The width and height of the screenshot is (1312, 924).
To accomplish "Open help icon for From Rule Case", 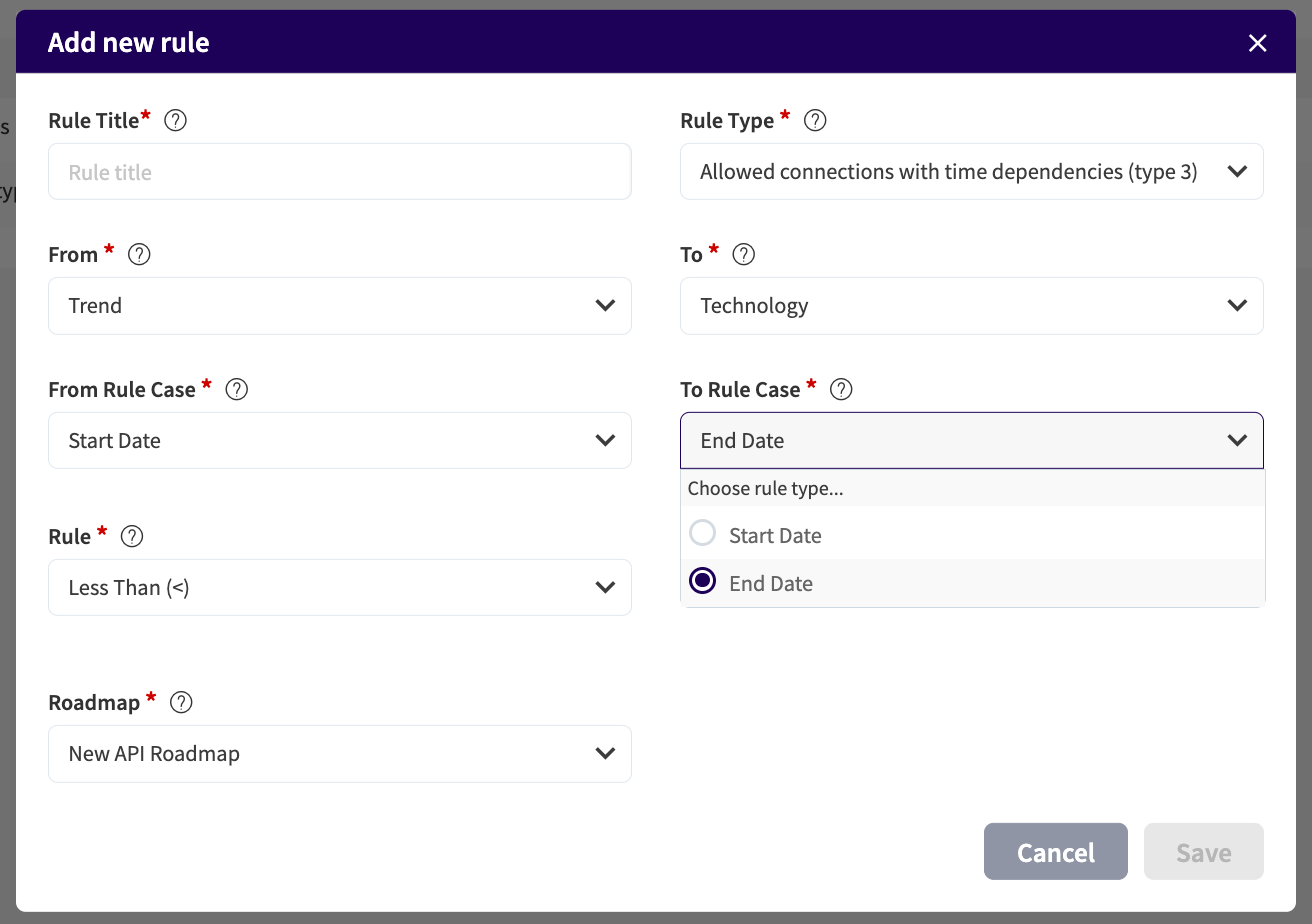I will [236, 390].
